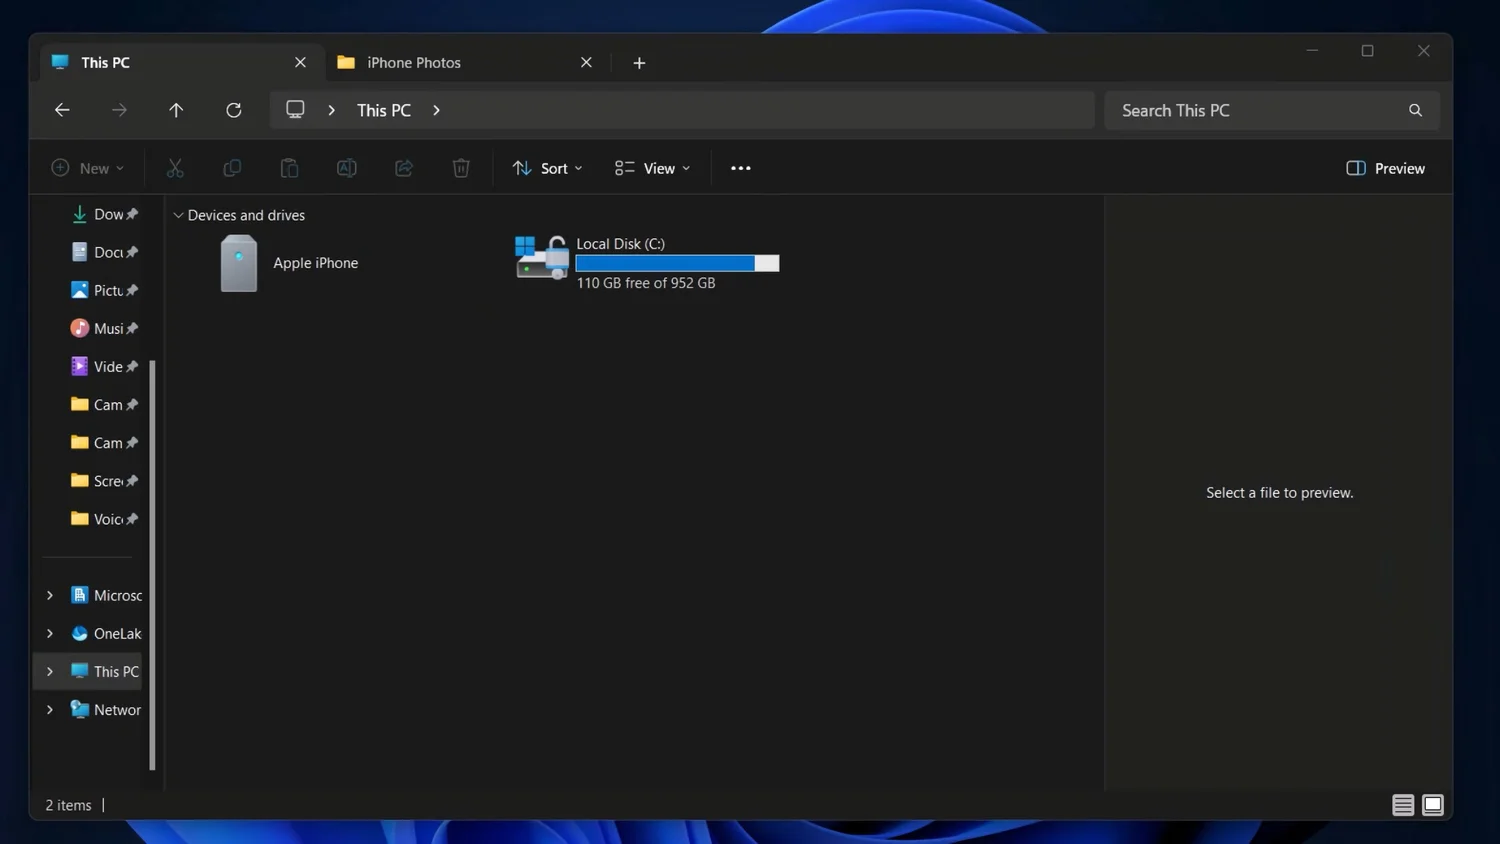Open the See more ellipsis menu

[x=740, y=168]
